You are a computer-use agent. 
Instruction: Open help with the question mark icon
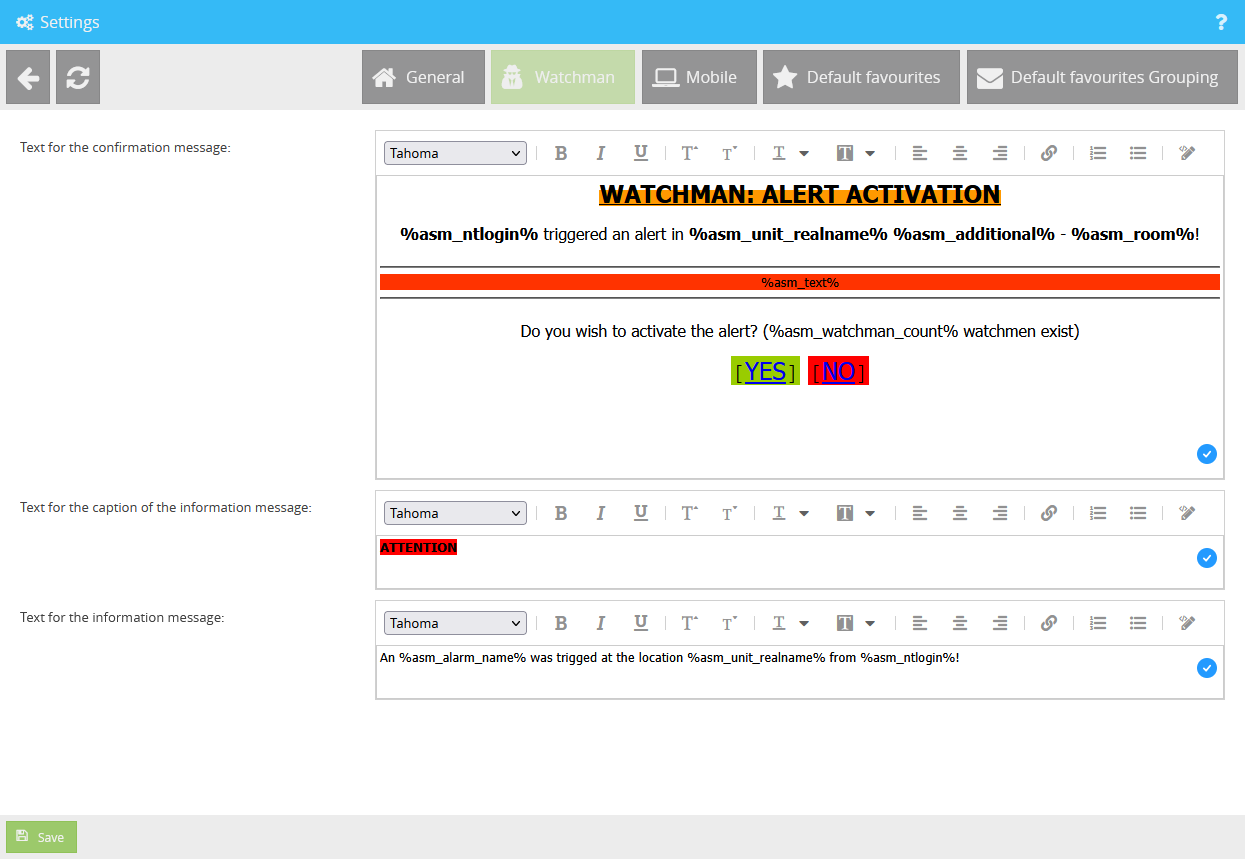pos(1221,22)
